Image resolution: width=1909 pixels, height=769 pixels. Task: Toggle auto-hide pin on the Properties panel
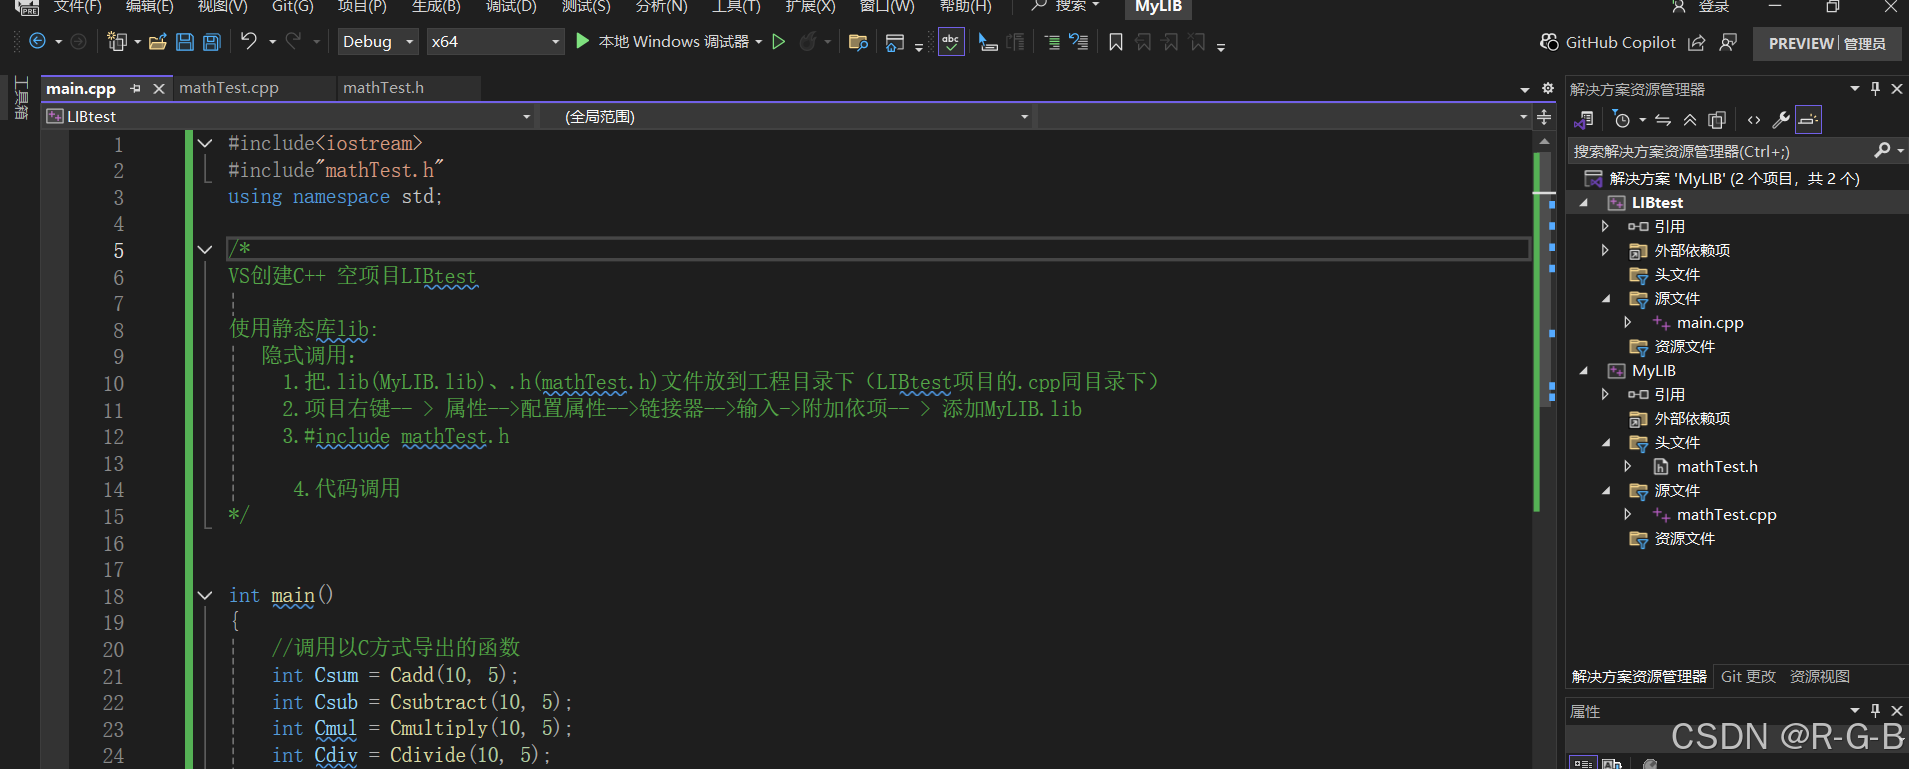pyautogui.click(x=1875, y=710)
